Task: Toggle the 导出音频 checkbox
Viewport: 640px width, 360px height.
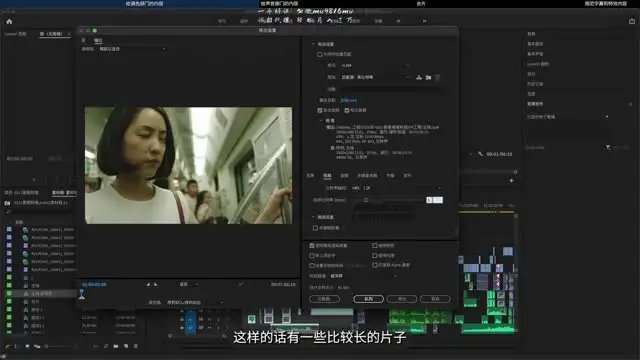Action: 347,110
